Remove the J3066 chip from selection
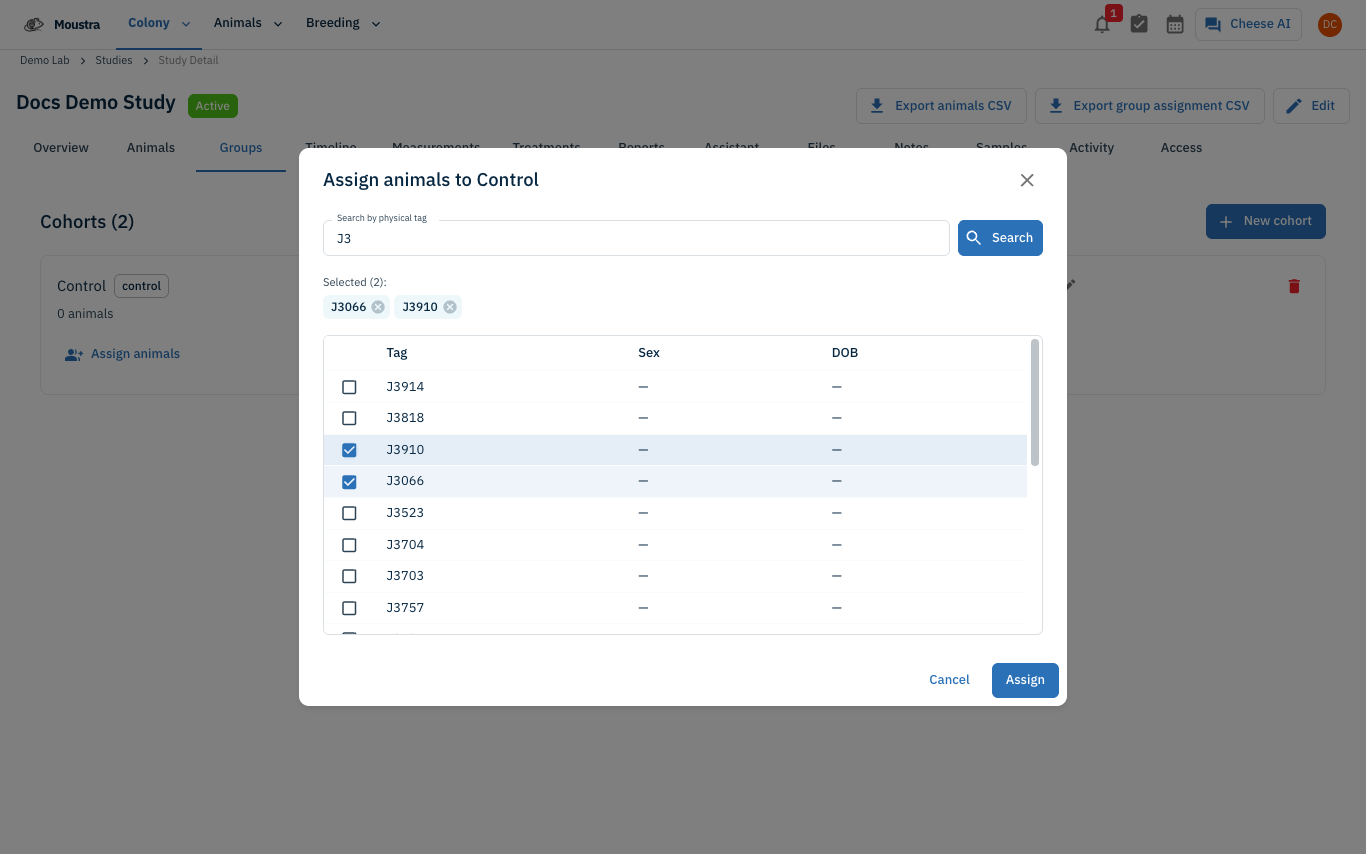 378,307
